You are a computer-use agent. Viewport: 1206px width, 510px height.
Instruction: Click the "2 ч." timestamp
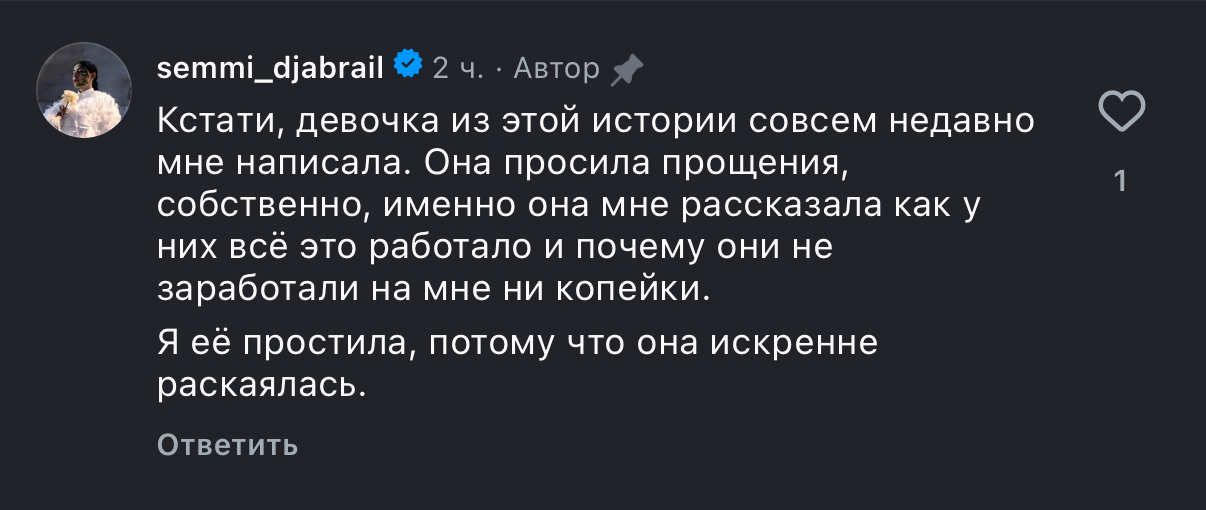click(x=458, y=68)
